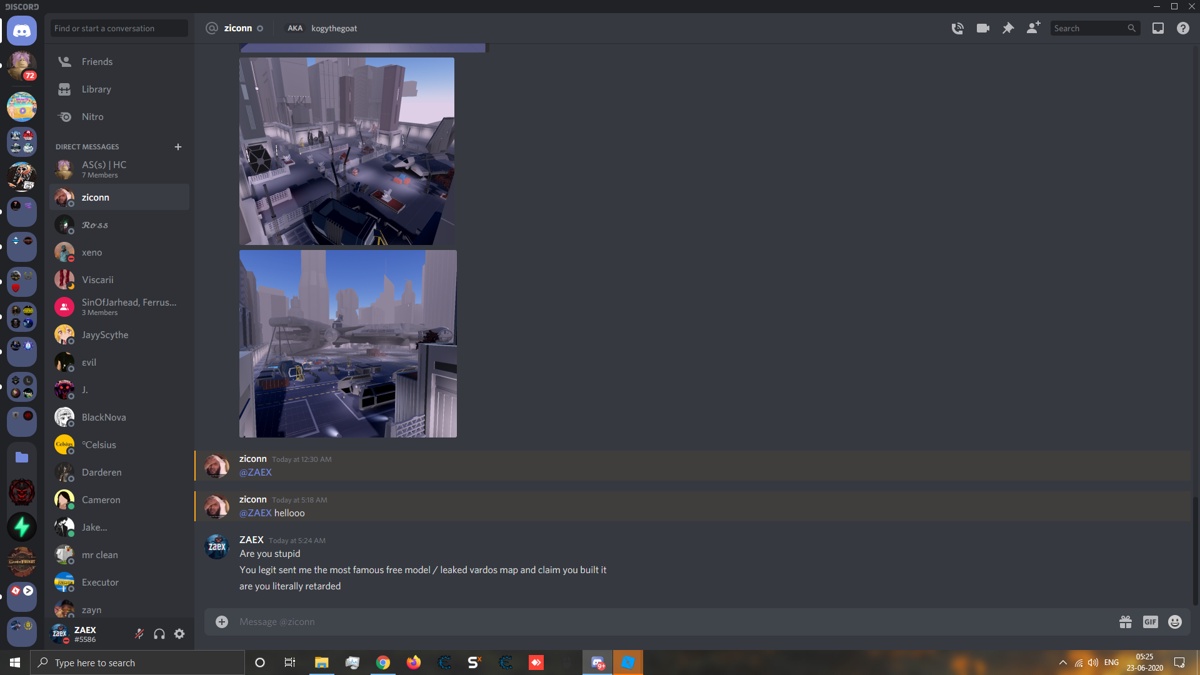Click the upload attachment plus button

tap(222, 622)
